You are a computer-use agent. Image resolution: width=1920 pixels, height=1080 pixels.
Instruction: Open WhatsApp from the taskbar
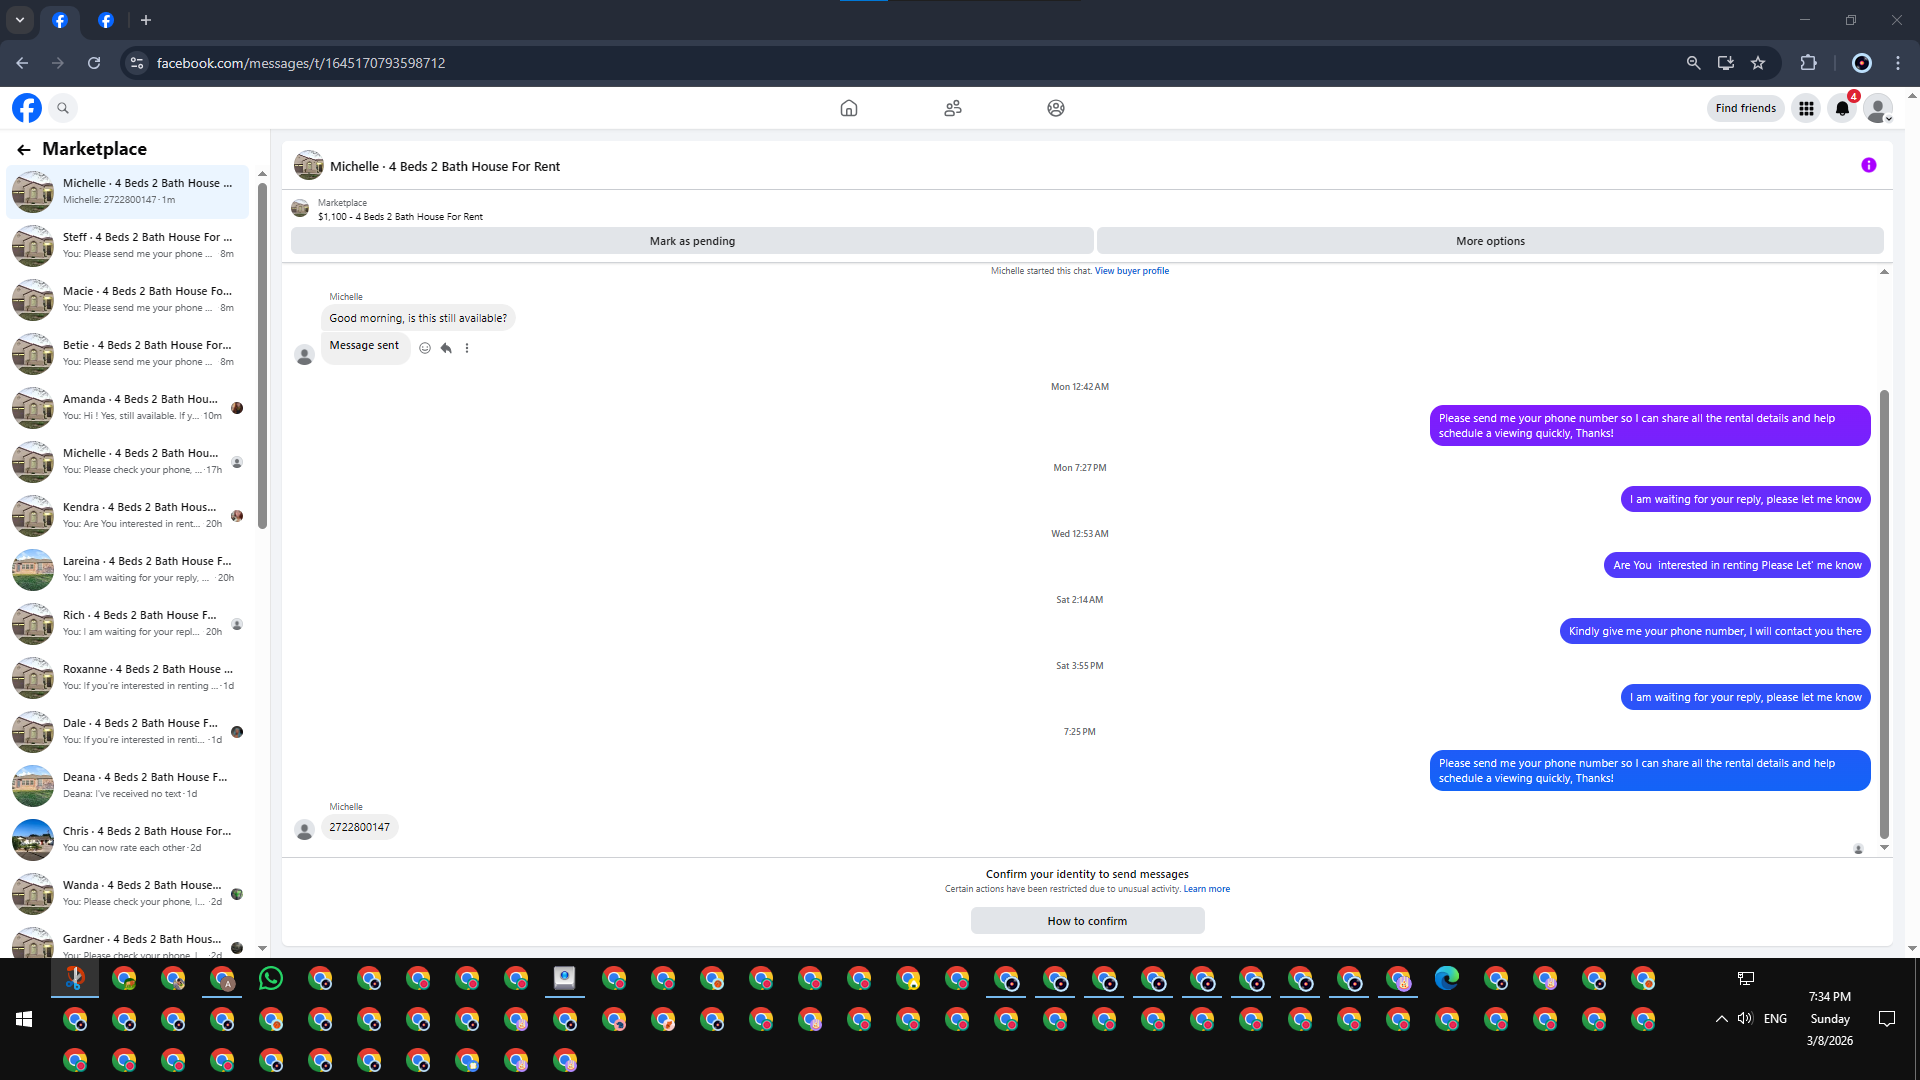(270, 979)
